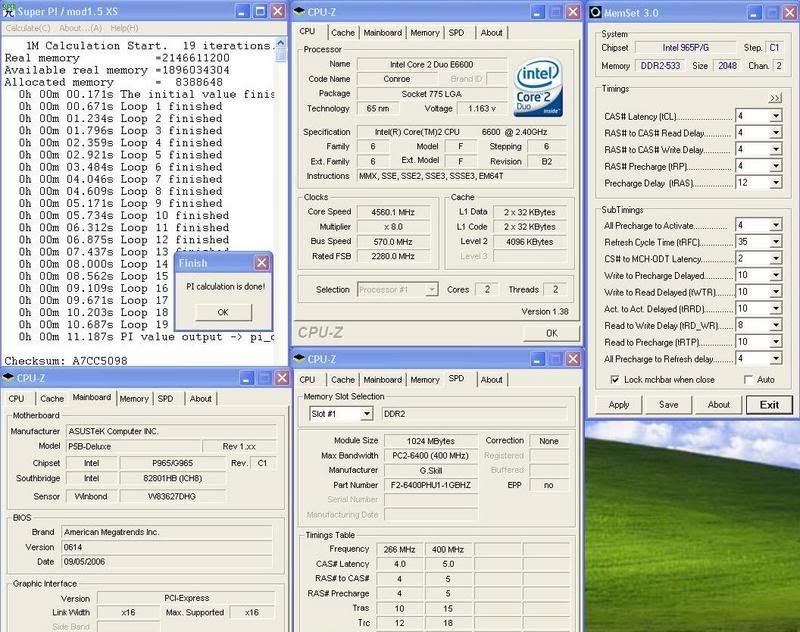800x632 pixels.
Task: Expand the Write to Precharge Delayed dropdown
Action: pyautogui.click(x=776, y=275)
